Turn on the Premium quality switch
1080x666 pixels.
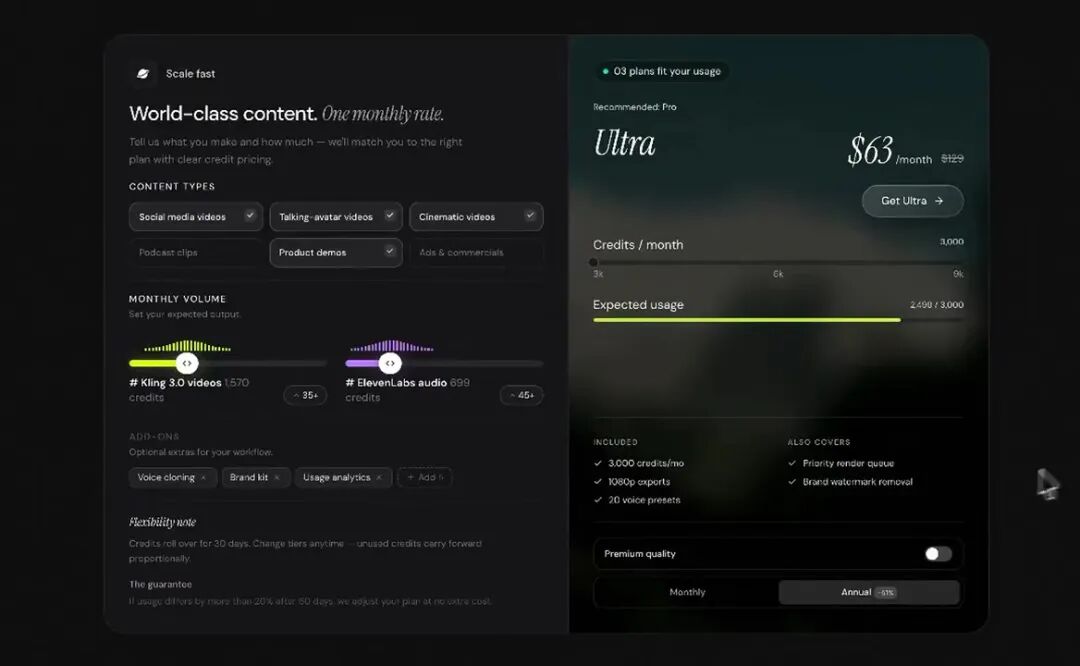pos(938,554)
